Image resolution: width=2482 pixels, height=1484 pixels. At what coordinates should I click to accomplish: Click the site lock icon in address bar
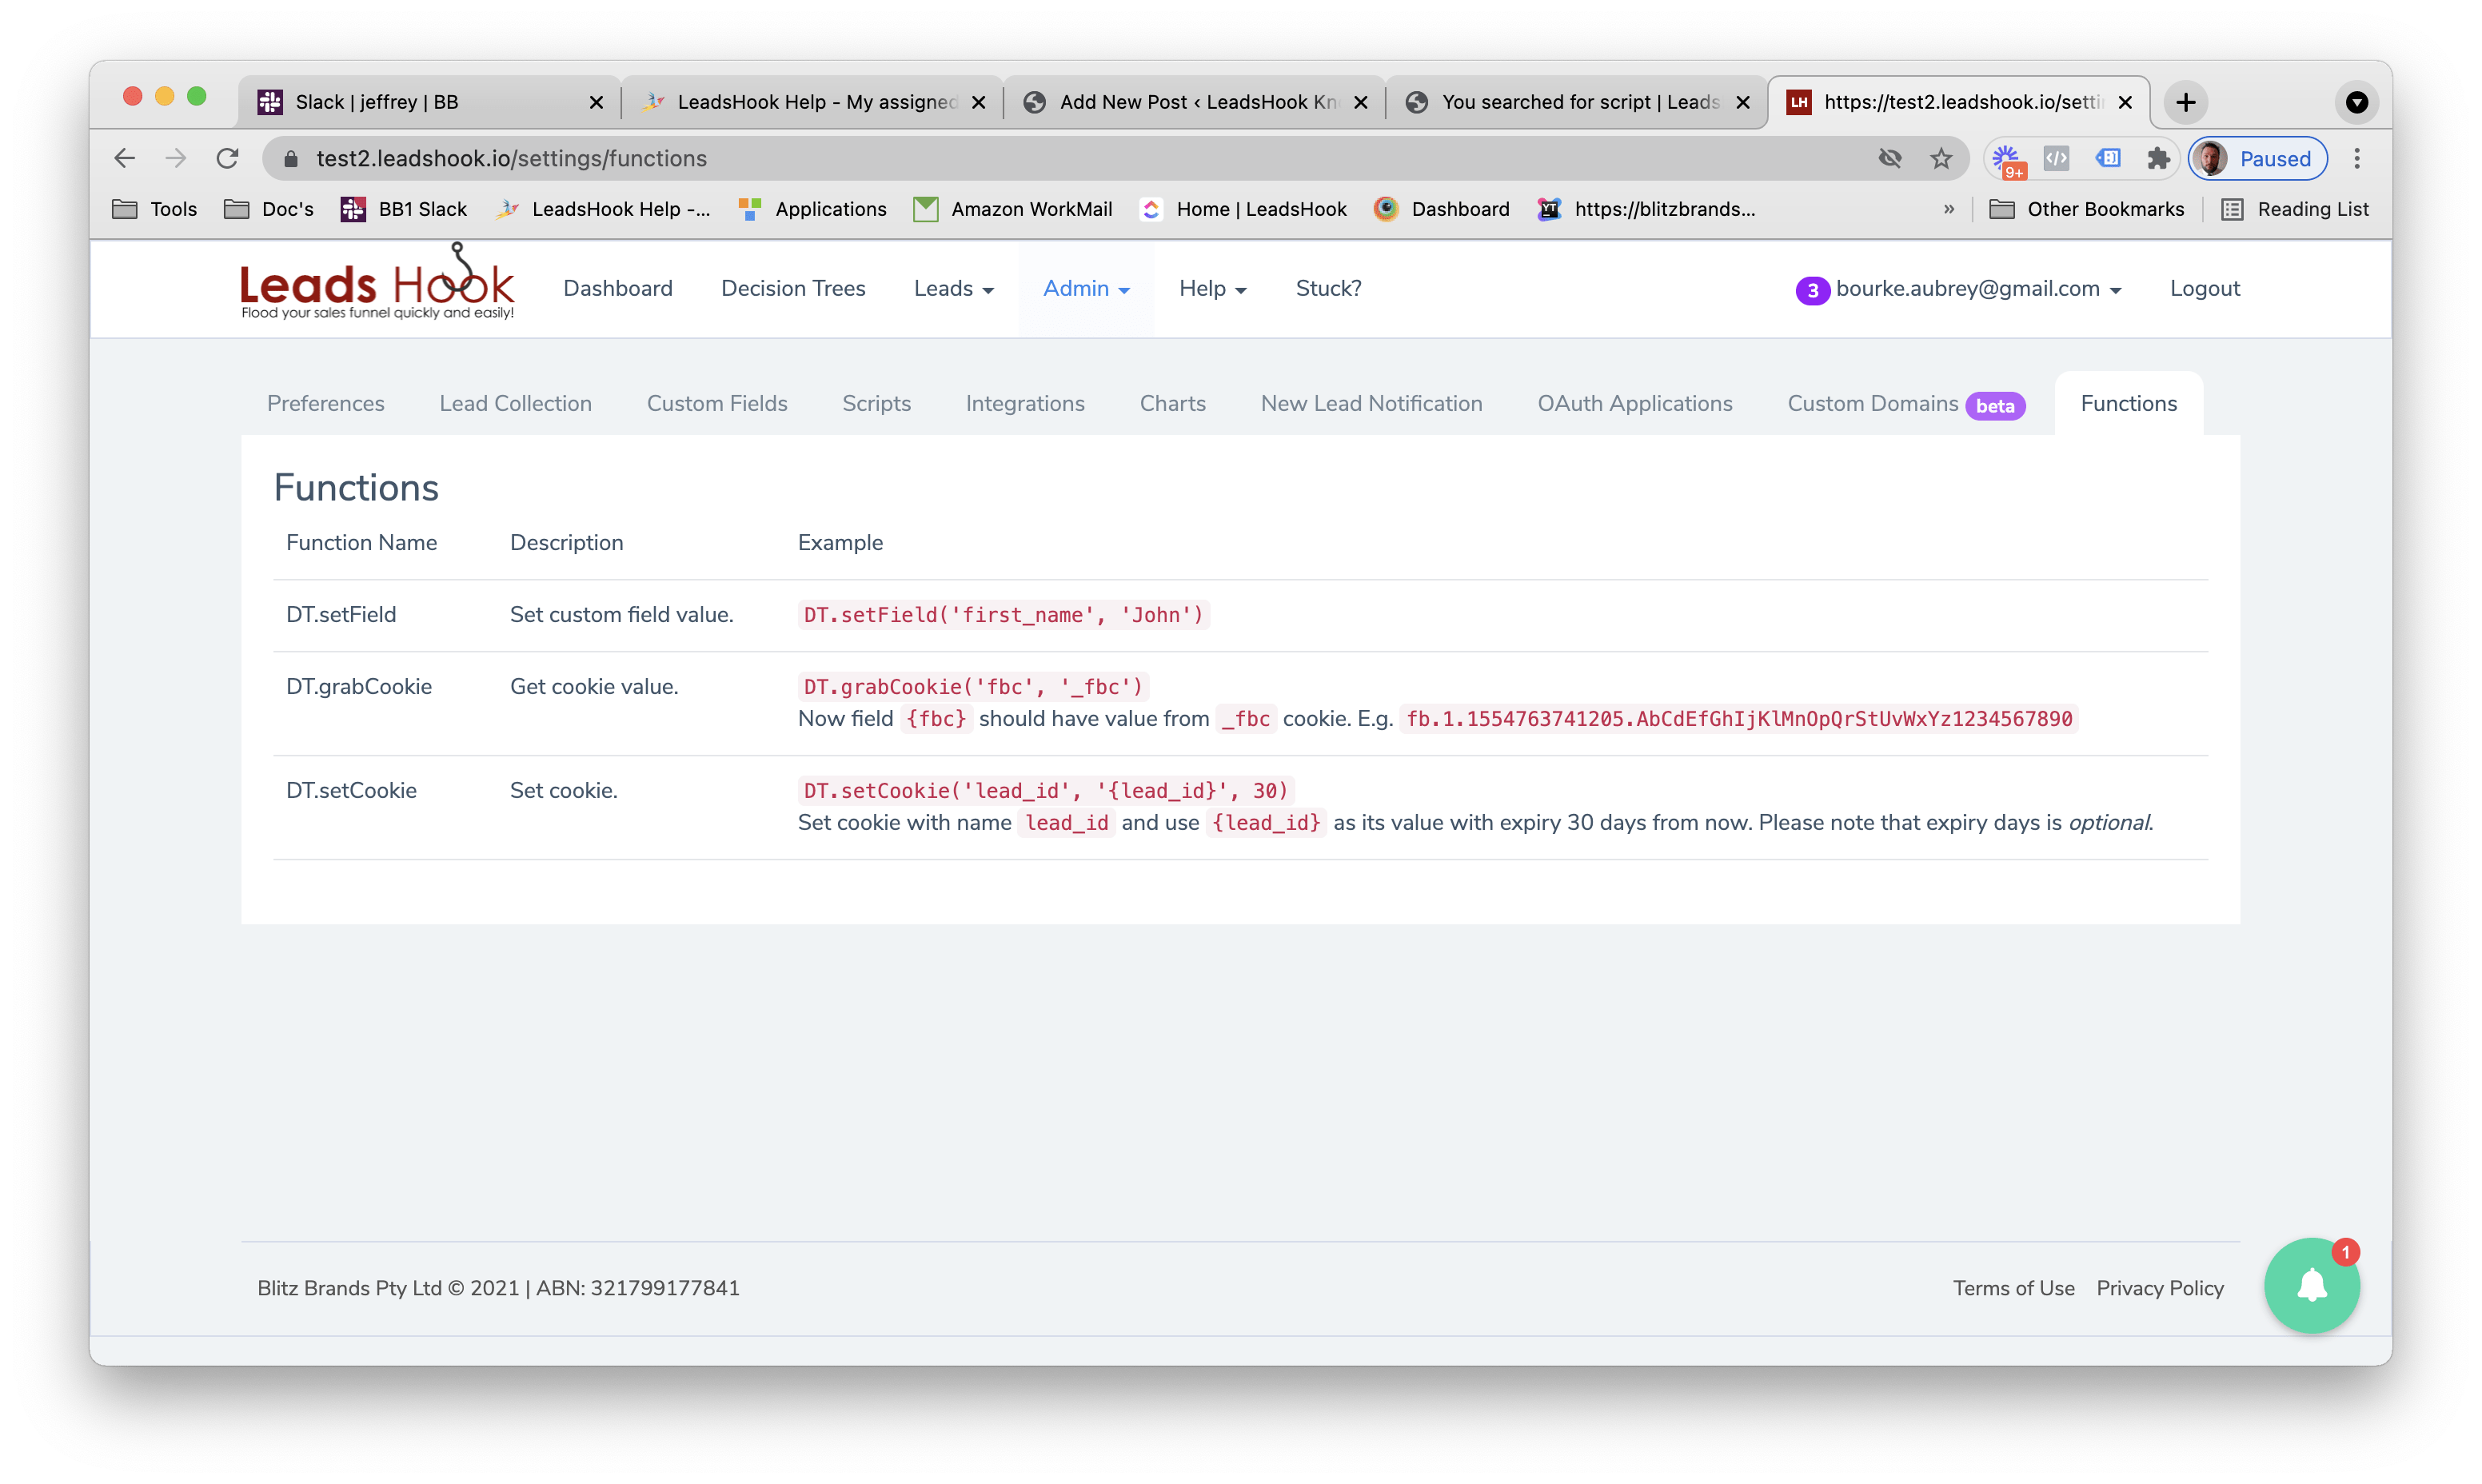pyautogui.click(x=291, y=158)
